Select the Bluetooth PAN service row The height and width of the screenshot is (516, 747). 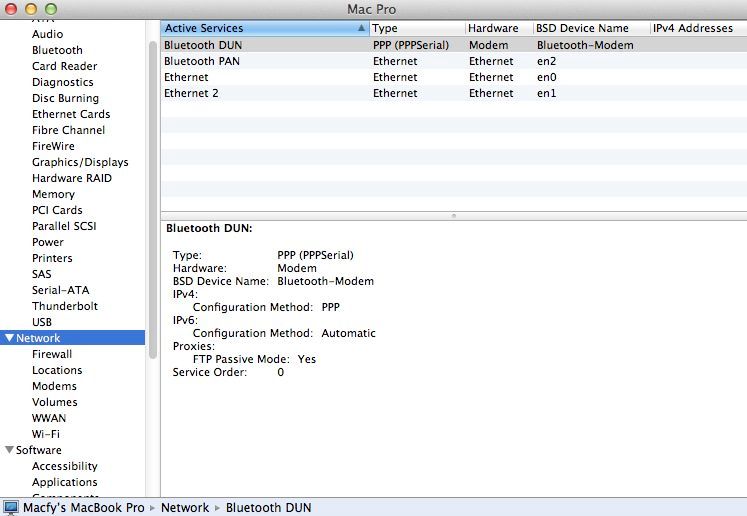pos(454,61)
